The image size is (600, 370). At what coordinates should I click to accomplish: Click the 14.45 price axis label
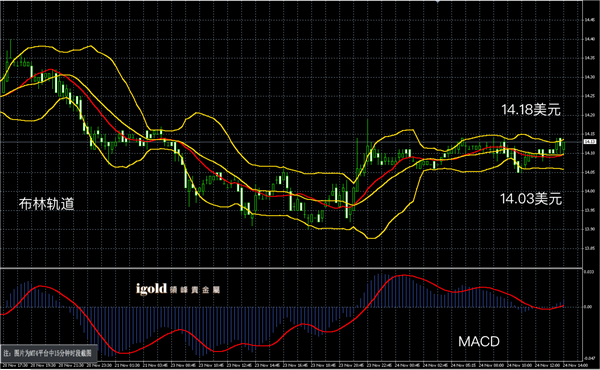590,20
